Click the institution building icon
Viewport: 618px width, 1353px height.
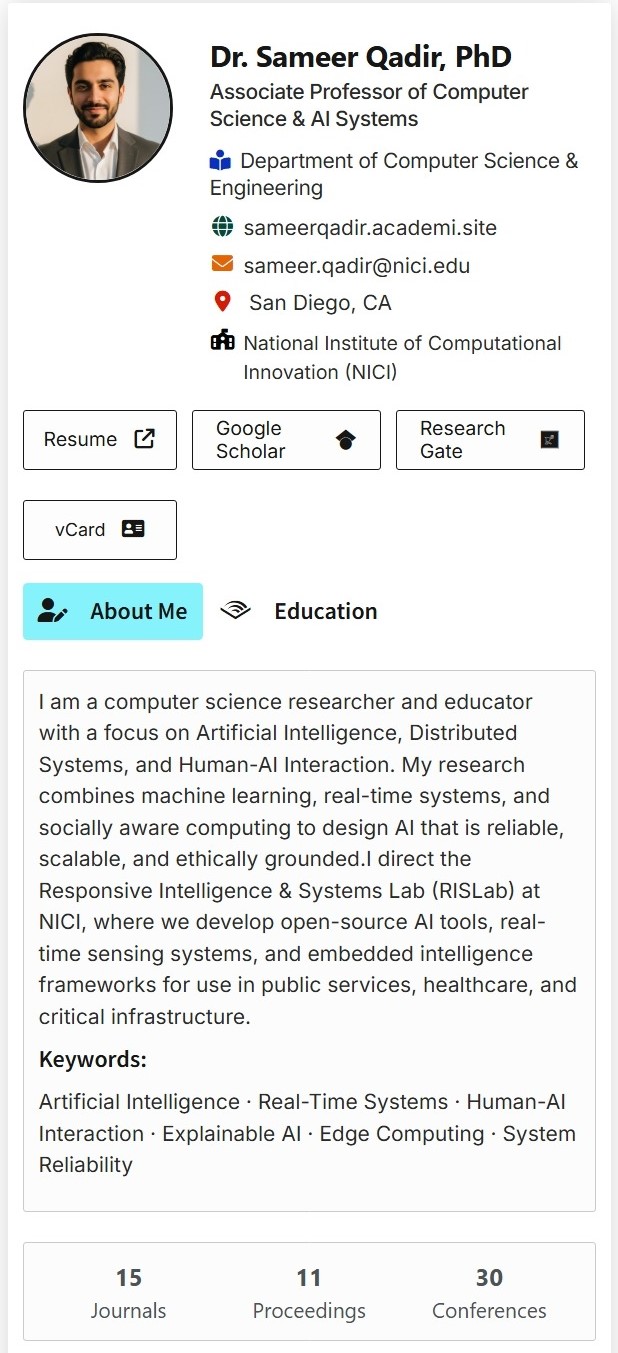(x=222, y=340)
